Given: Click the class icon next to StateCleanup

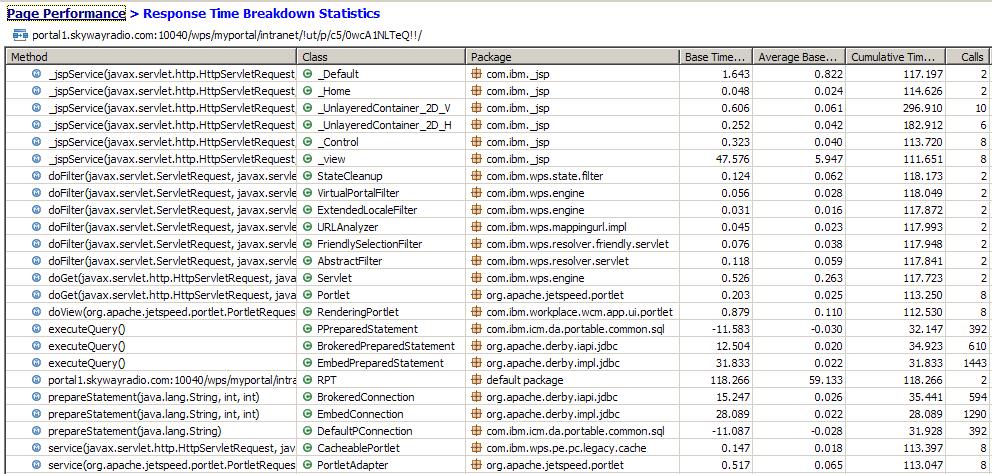Looking at the screenshot, I should click(308, 176).
